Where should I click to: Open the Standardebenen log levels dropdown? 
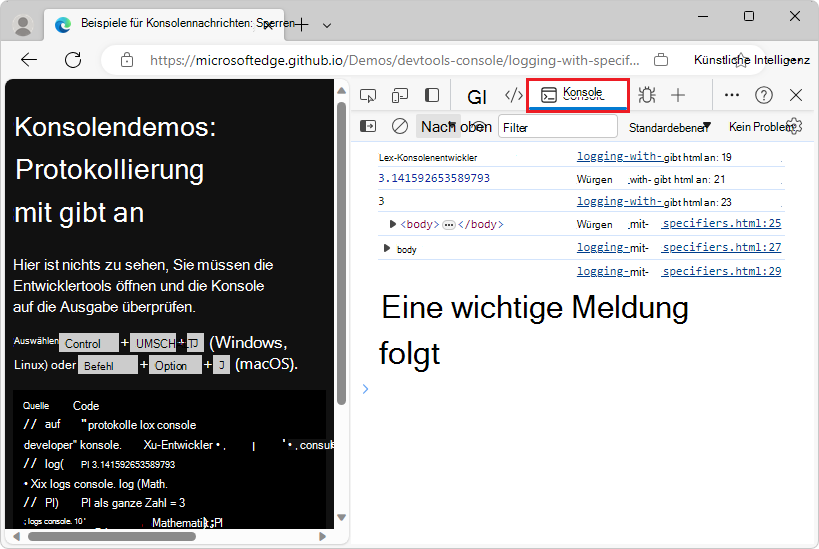click(669, 127)
